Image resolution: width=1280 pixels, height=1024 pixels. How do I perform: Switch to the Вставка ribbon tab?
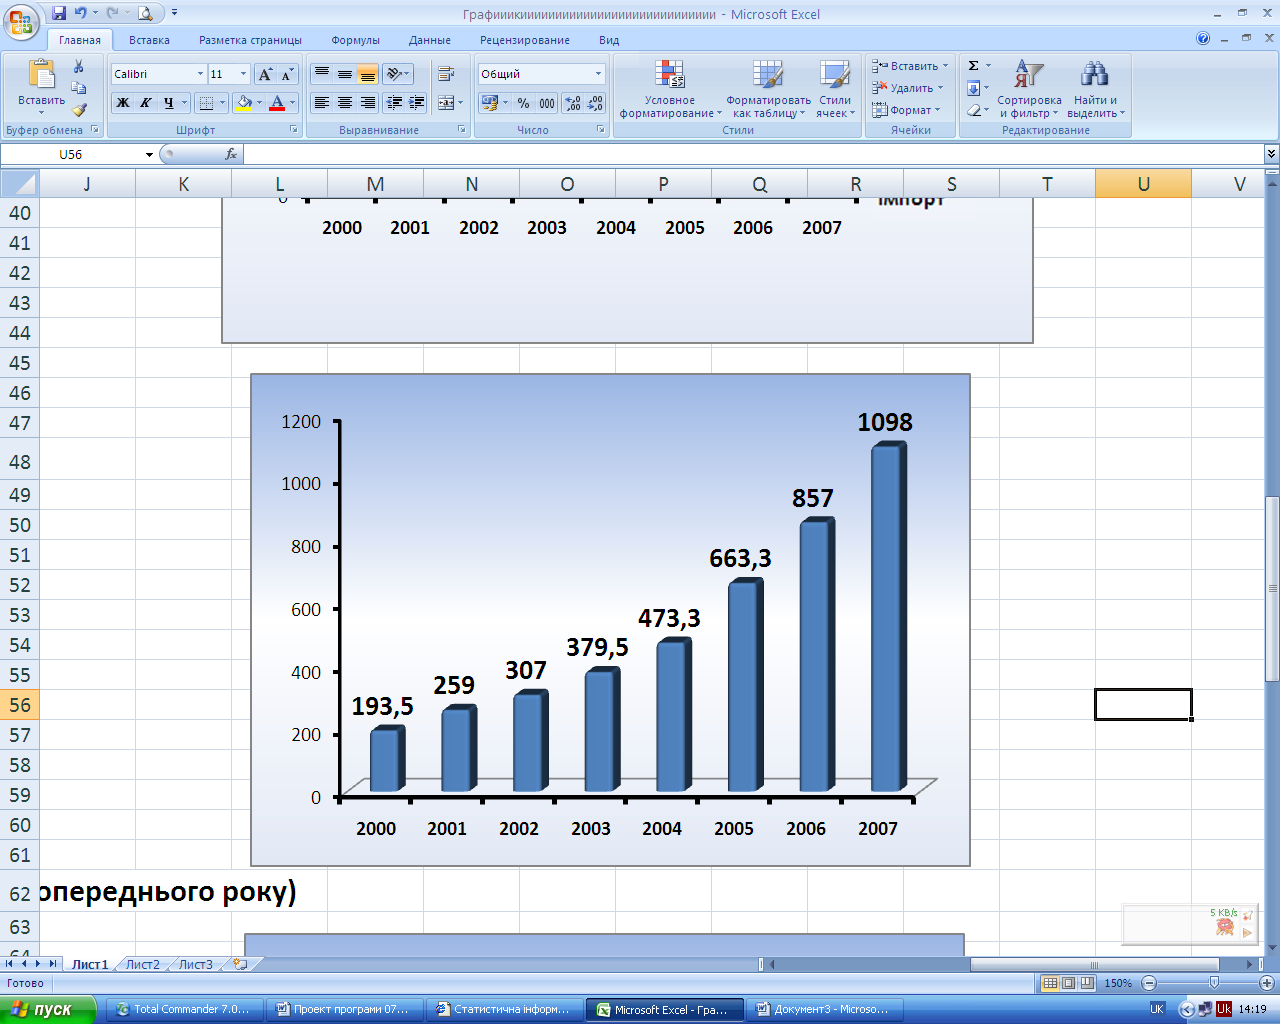149,40
